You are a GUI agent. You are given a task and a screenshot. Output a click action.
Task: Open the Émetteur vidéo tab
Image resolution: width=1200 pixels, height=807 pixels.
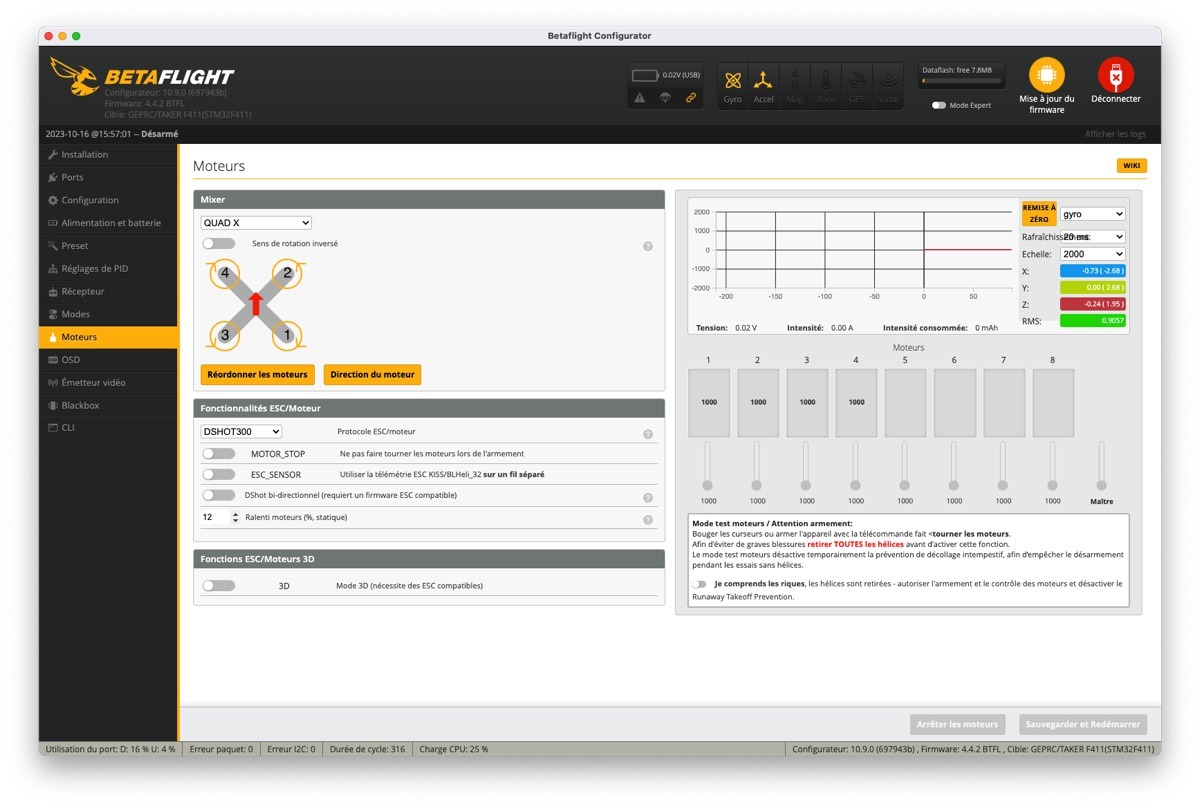pos(108,382)
